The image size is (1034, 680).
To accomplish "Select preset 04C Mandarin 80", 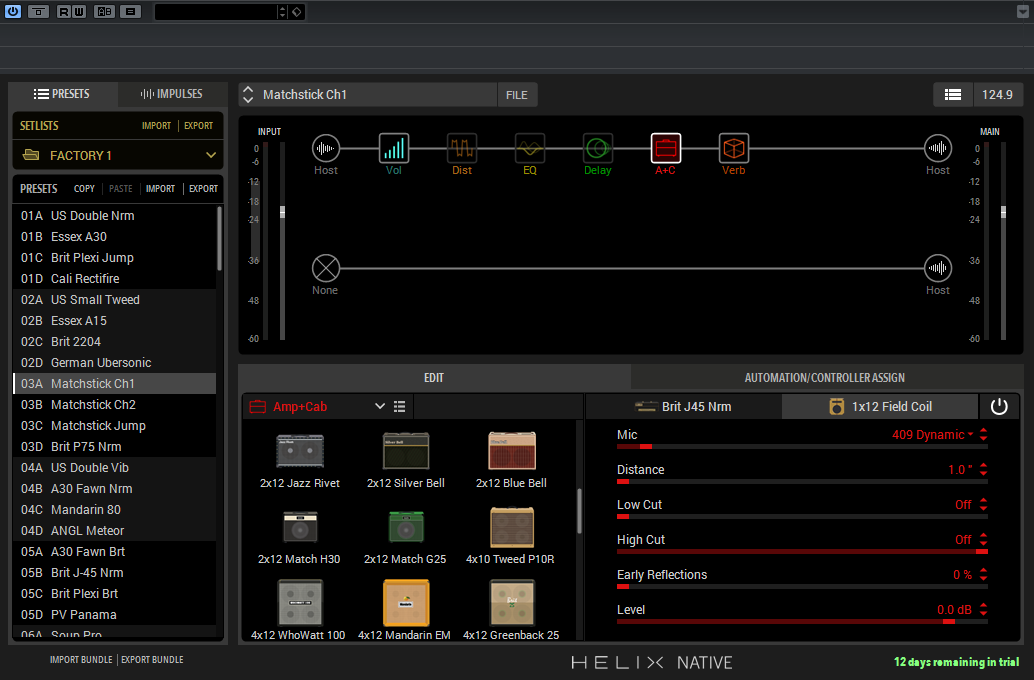I will 115,510.
